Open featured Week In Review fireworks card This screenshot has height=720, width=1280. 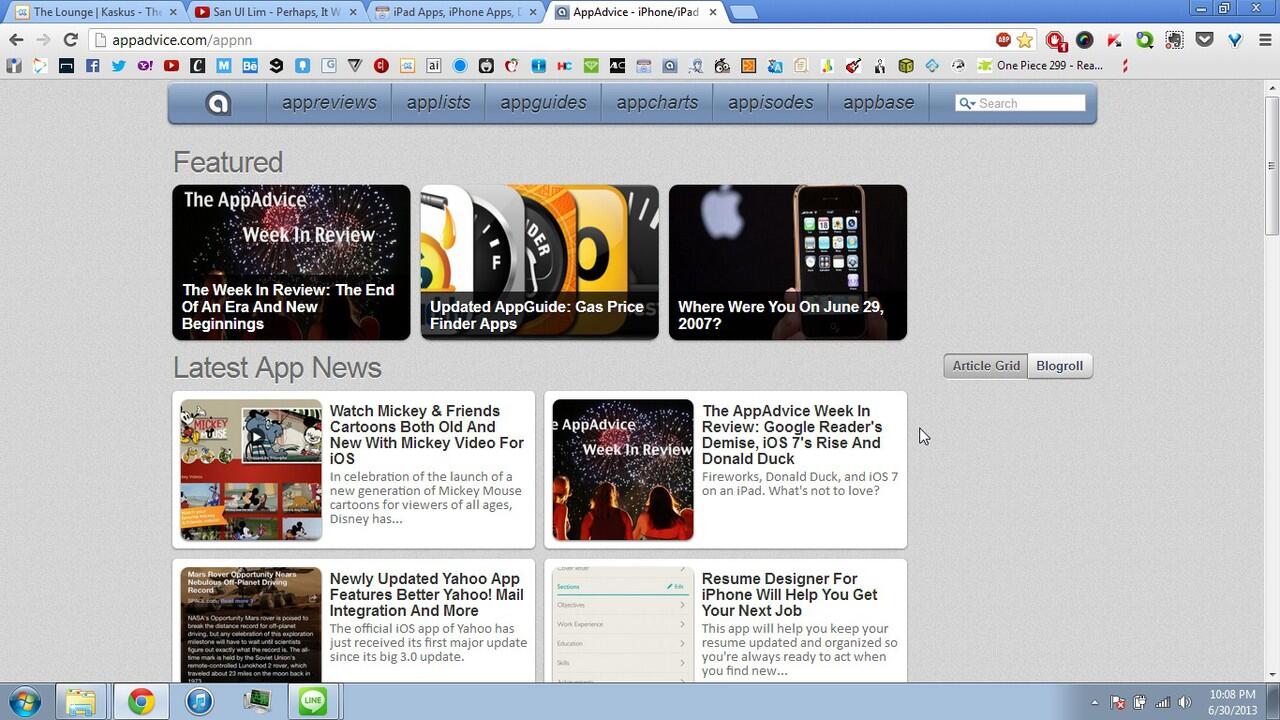[291, 262]
